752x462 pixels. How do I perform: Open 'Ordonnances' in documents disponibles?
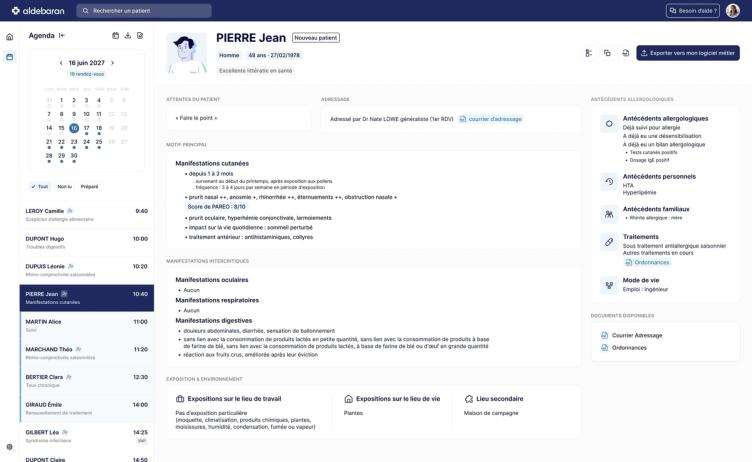point(629,348)
